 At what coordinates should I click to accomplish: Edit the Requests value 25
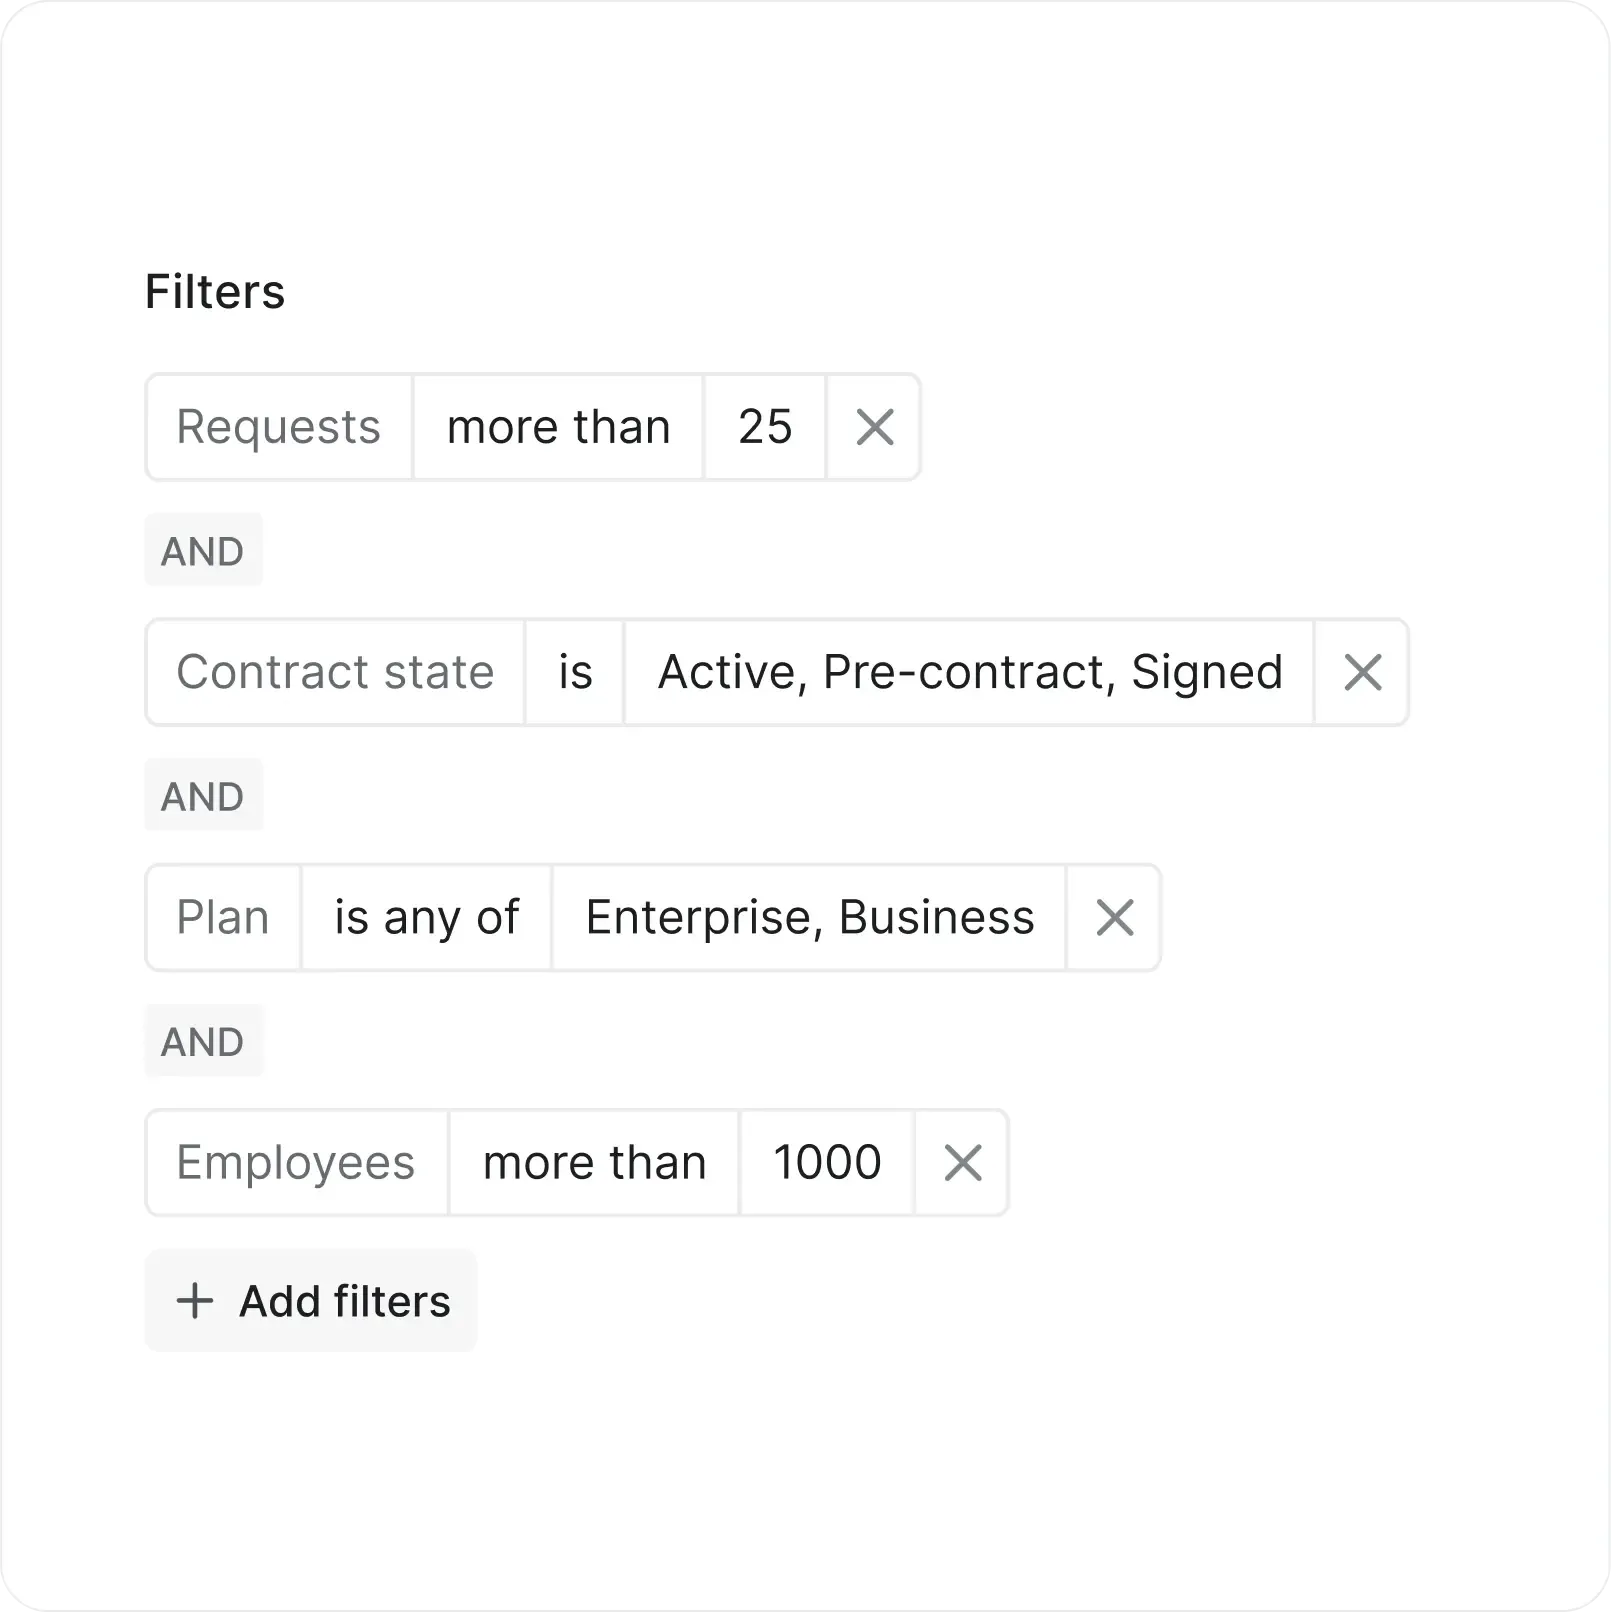pyautogui.click(x=764, y=428)
